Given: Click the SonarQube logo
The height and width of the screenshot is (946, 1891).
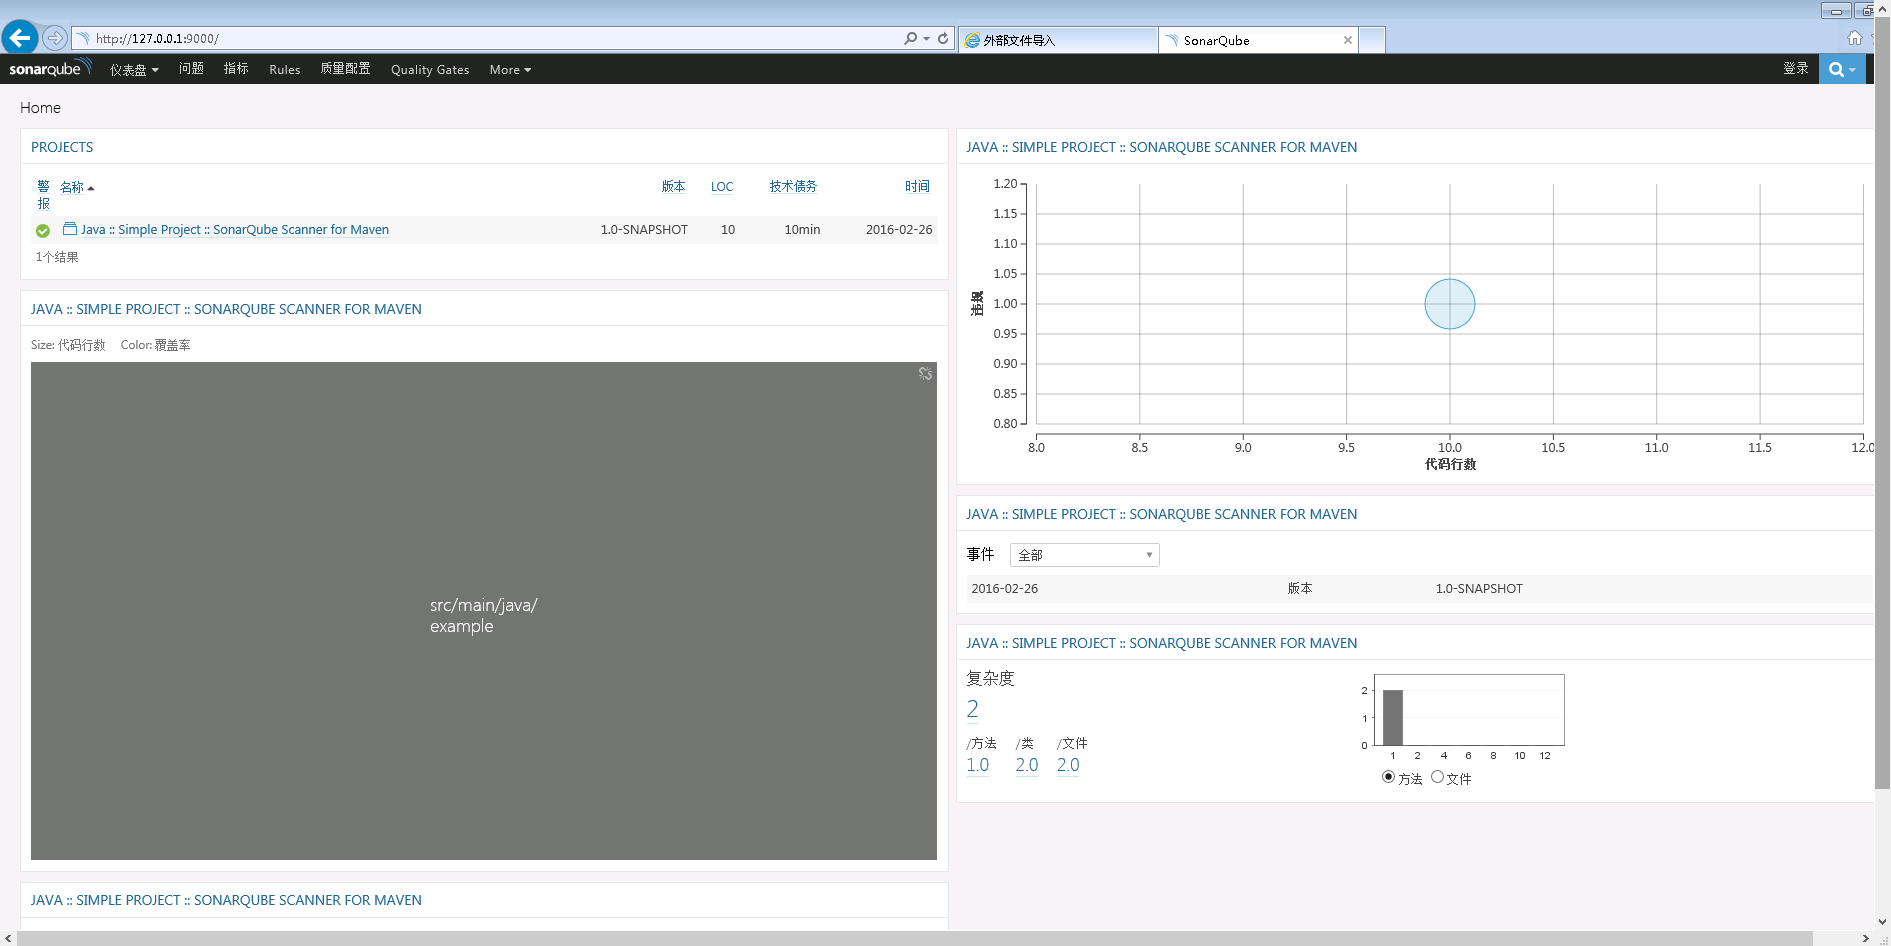Looking at the screenshot, I should pyautogui.click(x=49, y=68).
